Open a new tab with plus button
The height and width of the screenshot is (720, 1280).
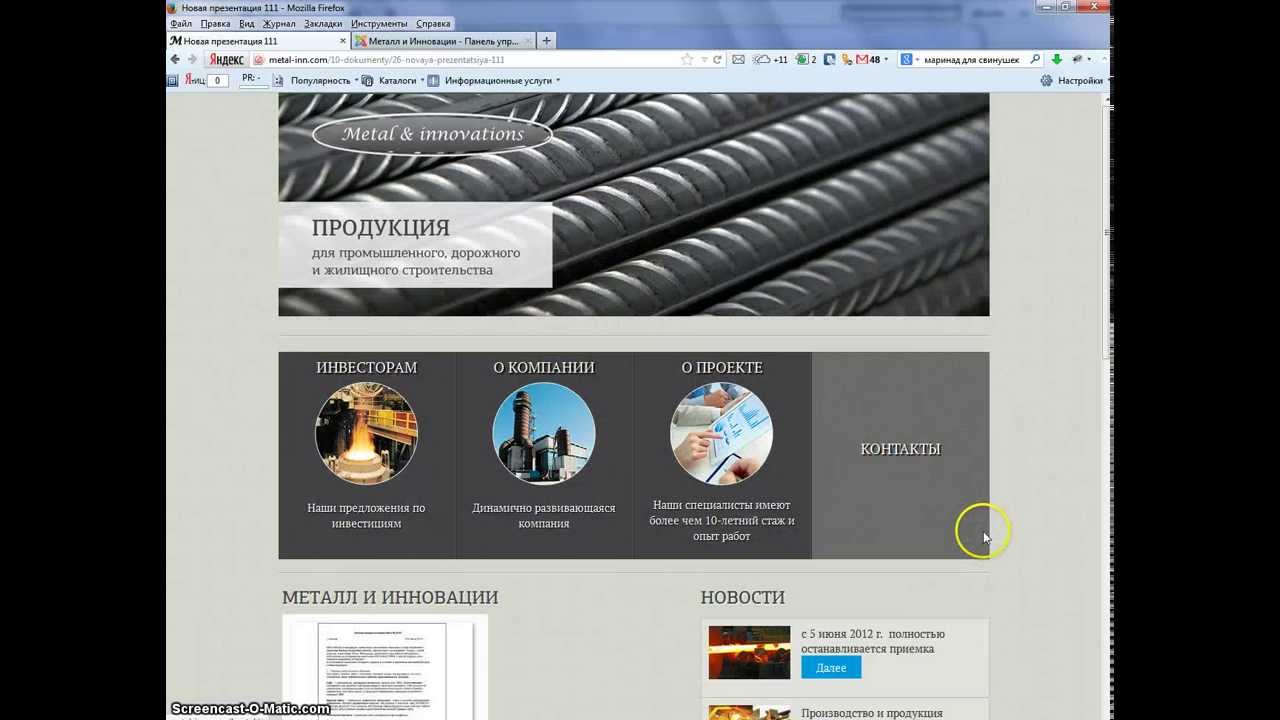[x=546, y=41]
